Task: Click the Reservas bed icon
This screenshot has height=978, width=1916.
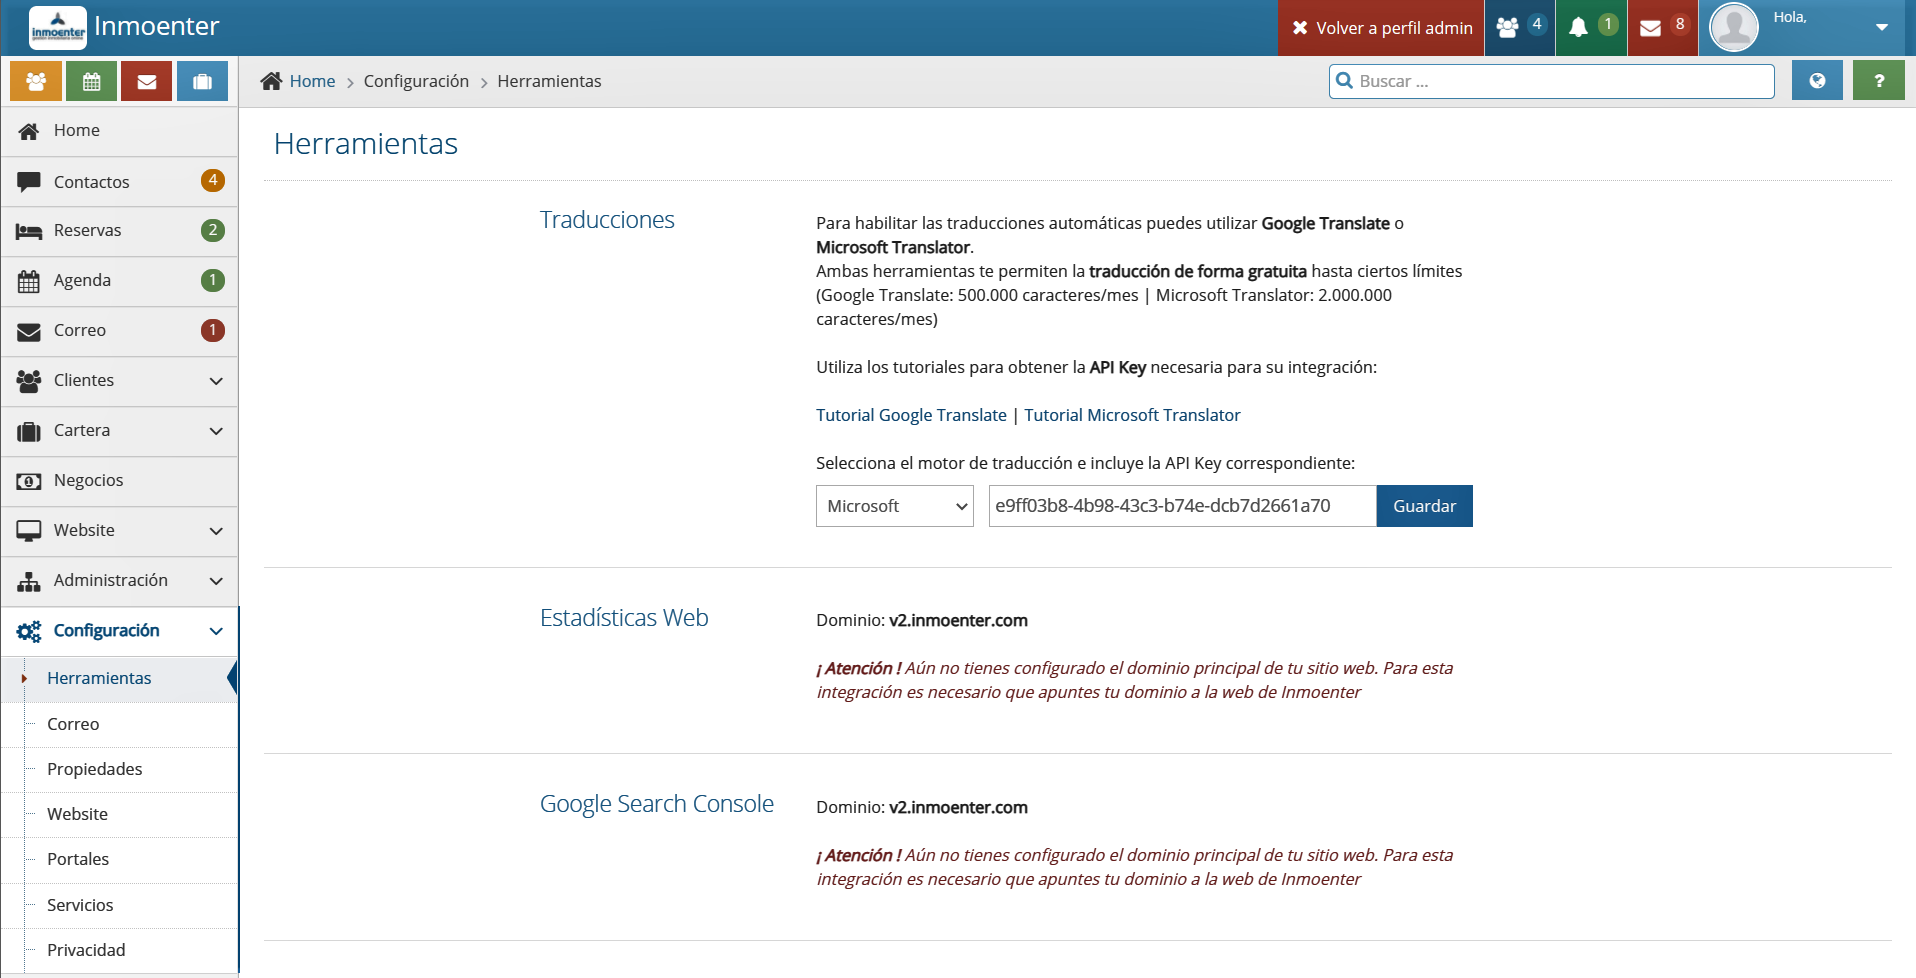Action: [29, 231]
